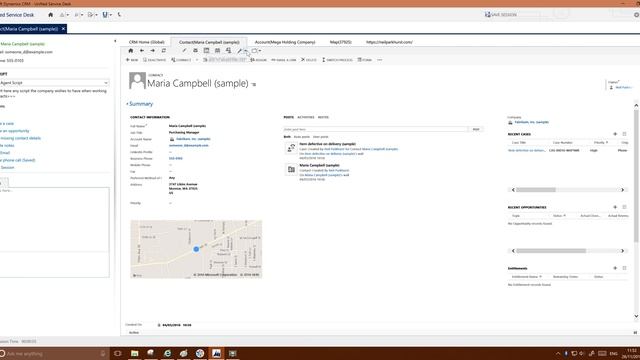Open grid view icon for Recent Cases
640x360 pixels.
point(624,134)
